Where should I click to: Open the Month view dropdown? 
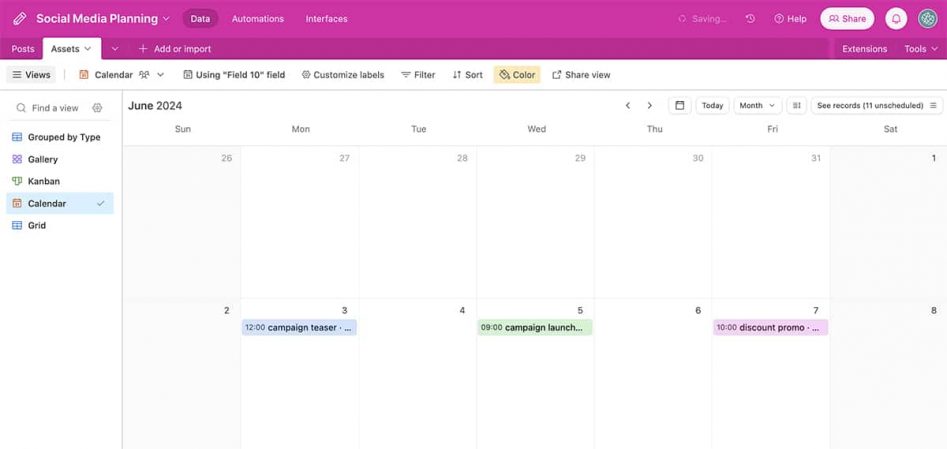point(757,105)
